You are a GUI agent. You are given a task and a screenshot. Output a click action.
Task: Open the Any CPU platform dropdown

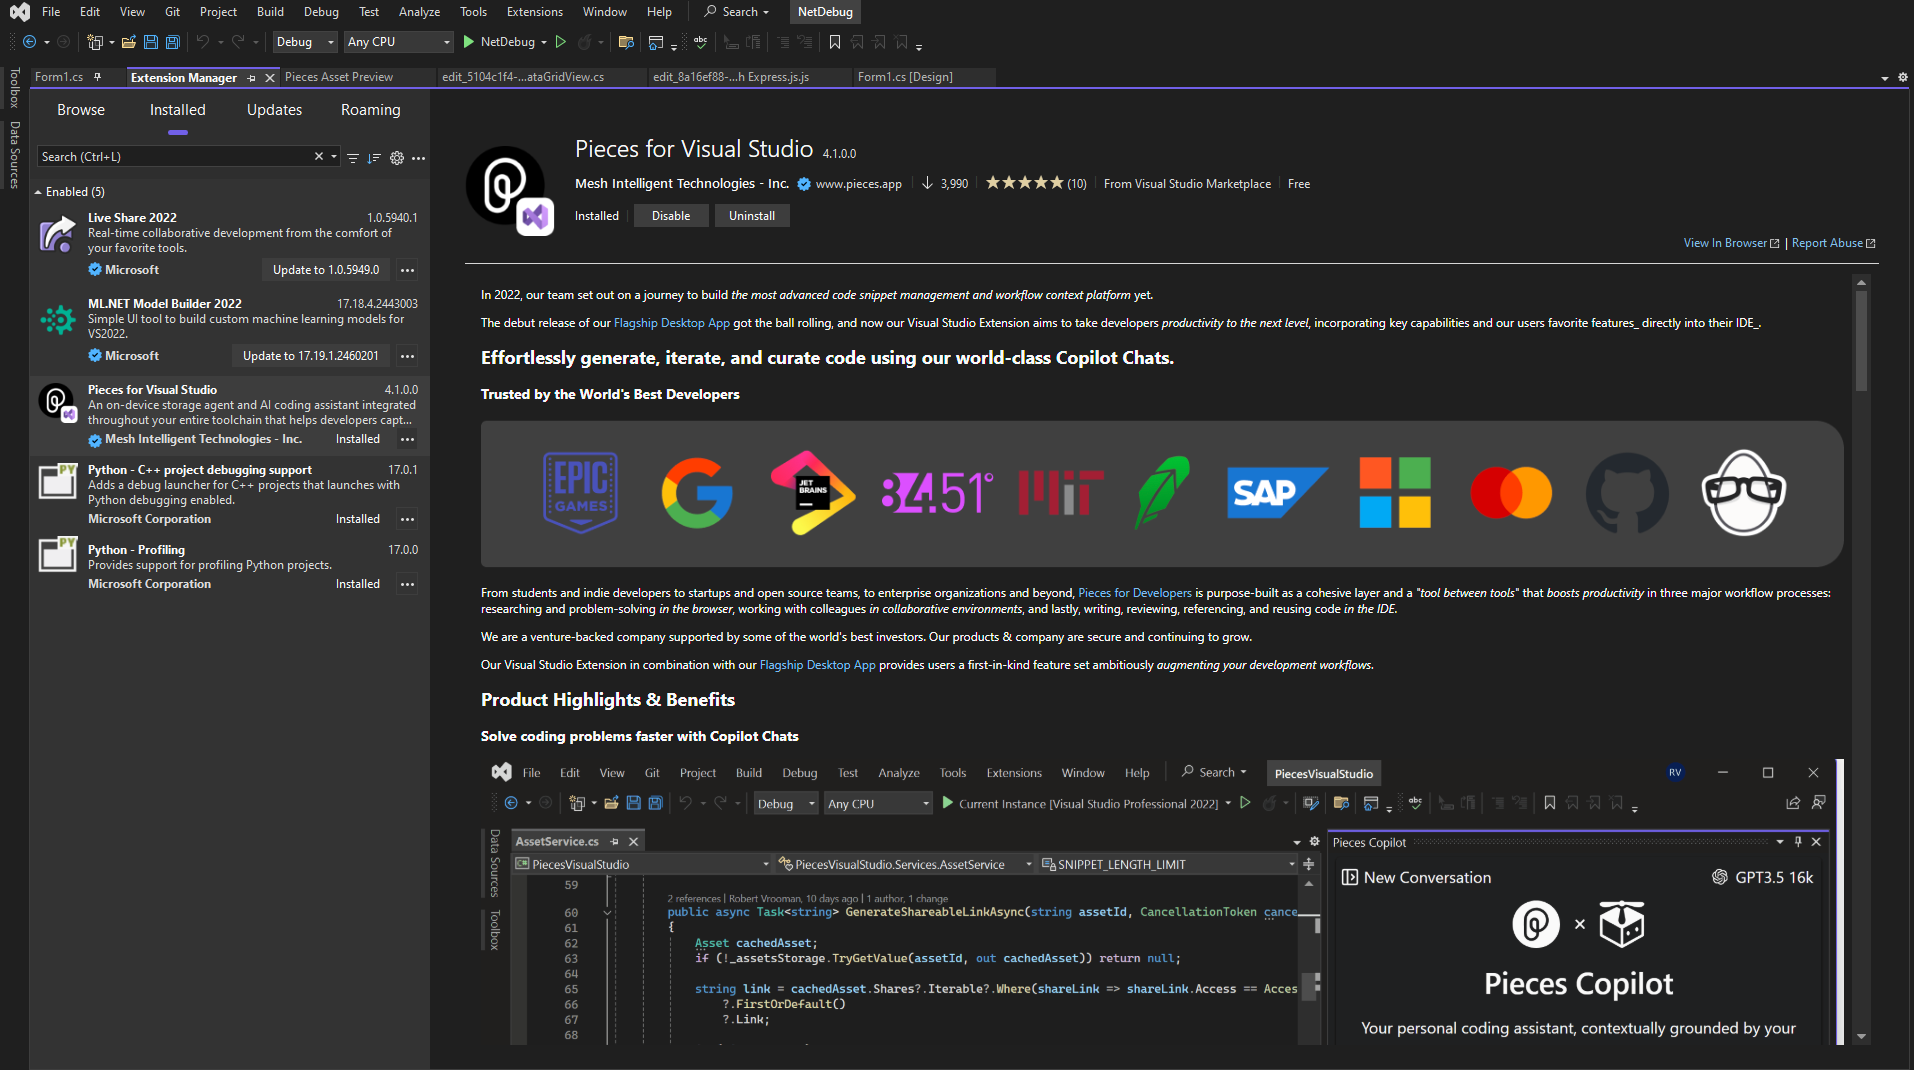point(399,42)
